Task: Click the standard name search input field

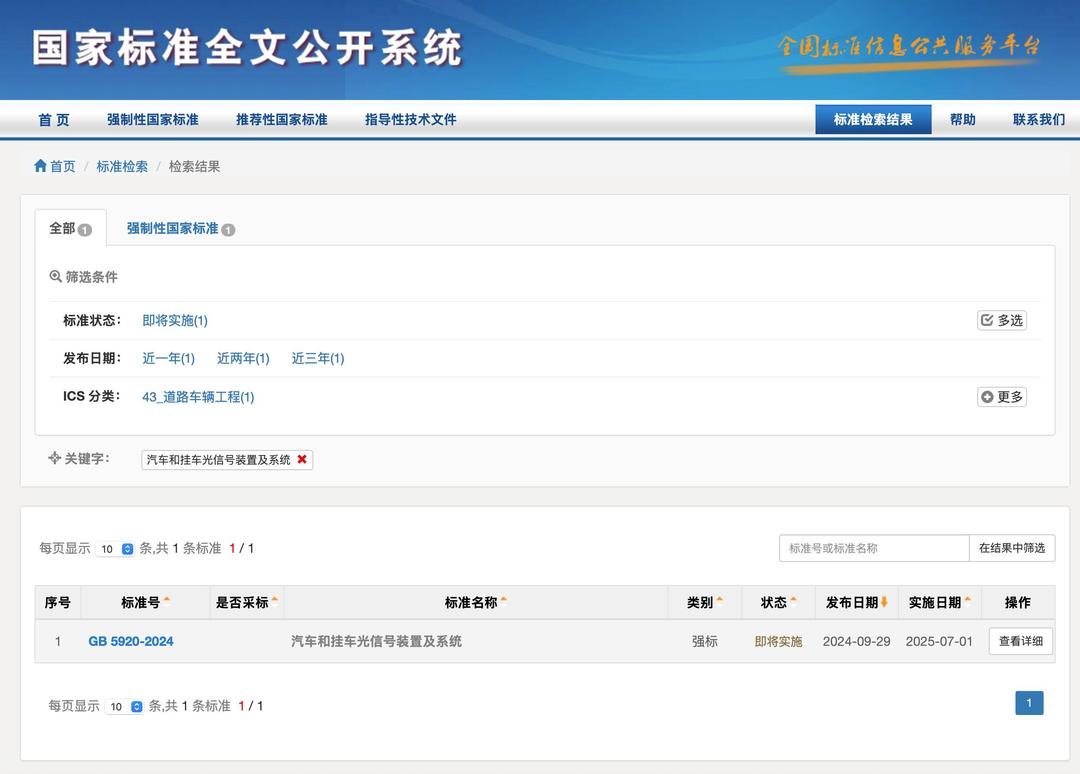Action: pyautogui.click(x=875, y=548)
